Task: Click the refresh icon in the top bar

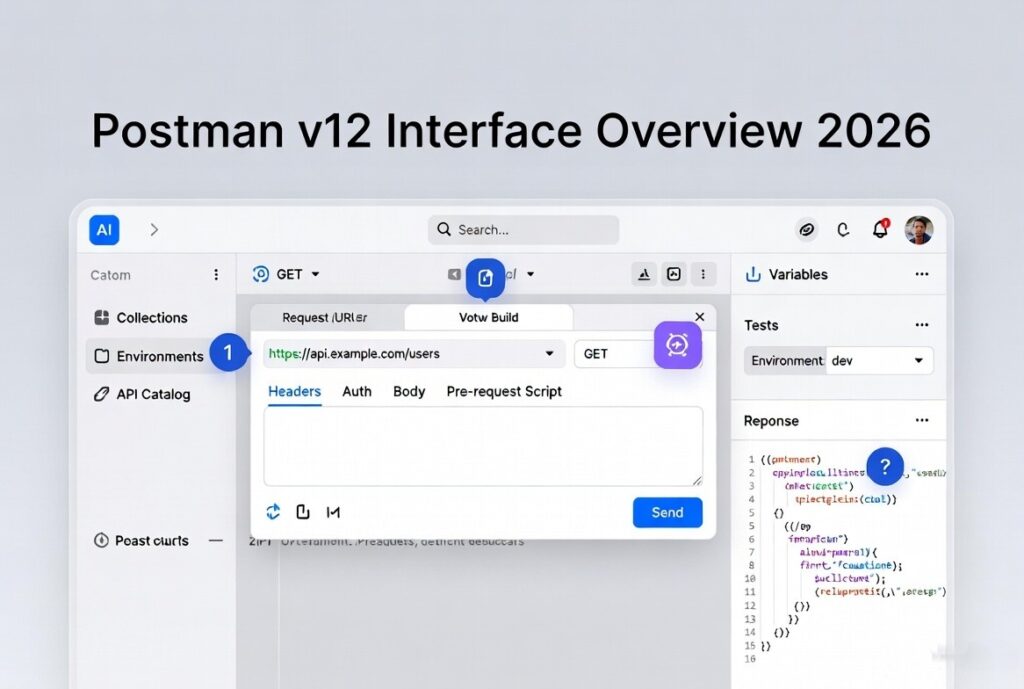Action: tap(843, 230)
